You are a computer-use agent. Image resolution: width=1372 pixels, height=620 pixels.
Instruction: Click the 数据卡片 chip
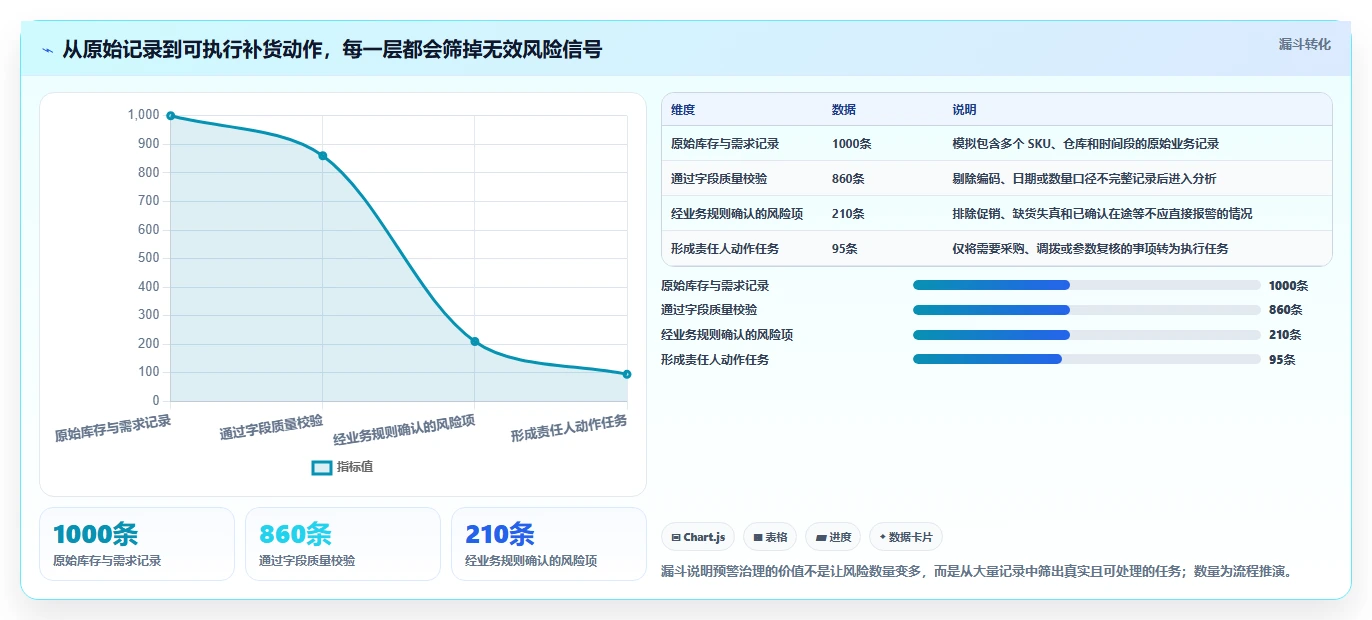pos(906,537)
